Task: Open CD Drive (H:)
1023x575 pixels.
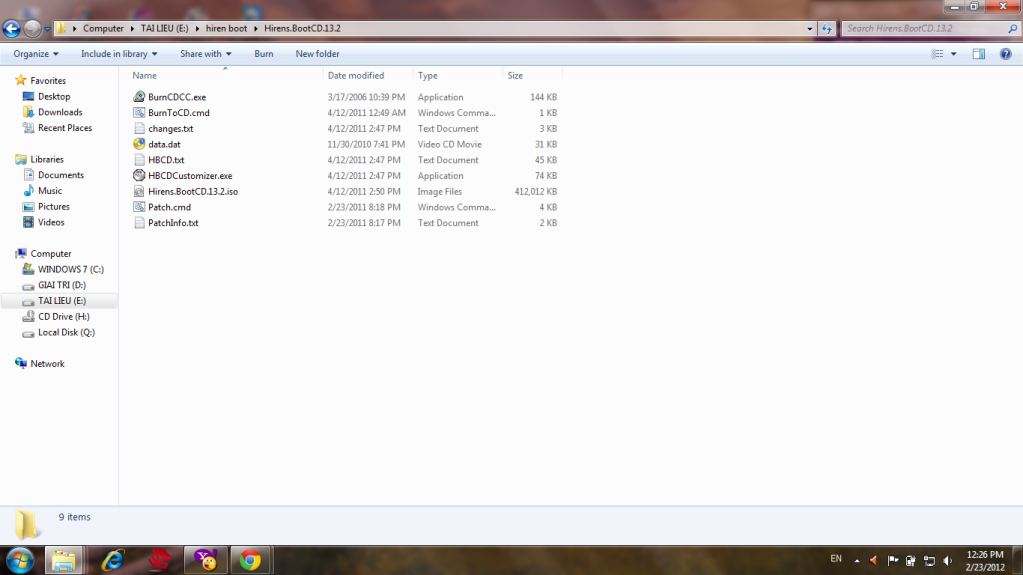Action: (63, 317)
